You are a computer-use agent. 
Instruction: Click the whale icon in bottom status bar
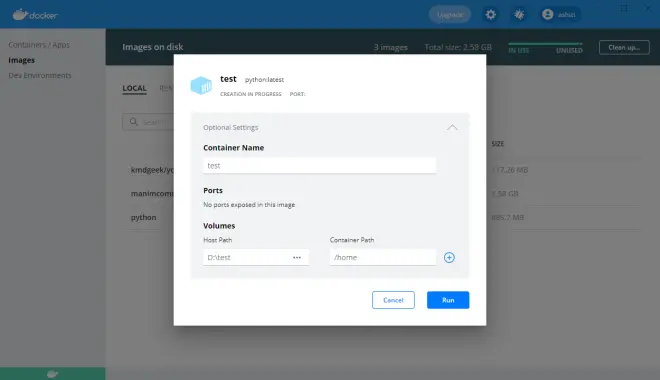click(53, 374)
